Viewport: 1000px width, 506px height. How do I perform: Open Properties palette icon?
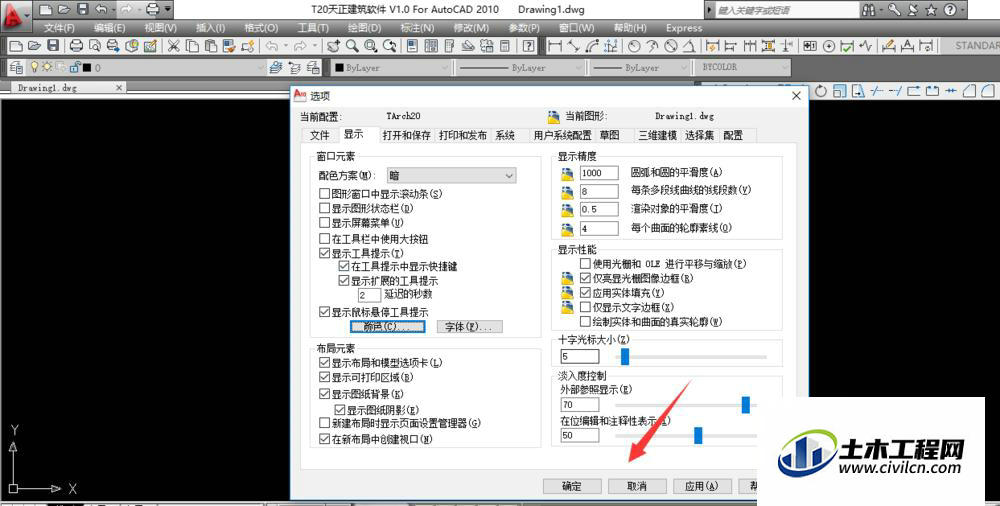(412, 45)
